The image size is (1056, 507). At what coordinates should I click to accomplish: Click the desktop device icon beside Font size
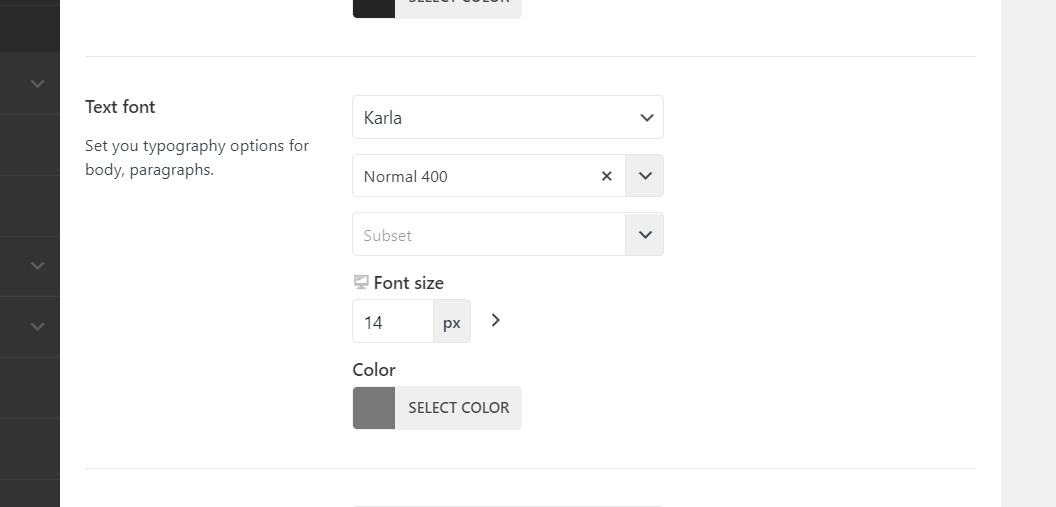point(361,283)
